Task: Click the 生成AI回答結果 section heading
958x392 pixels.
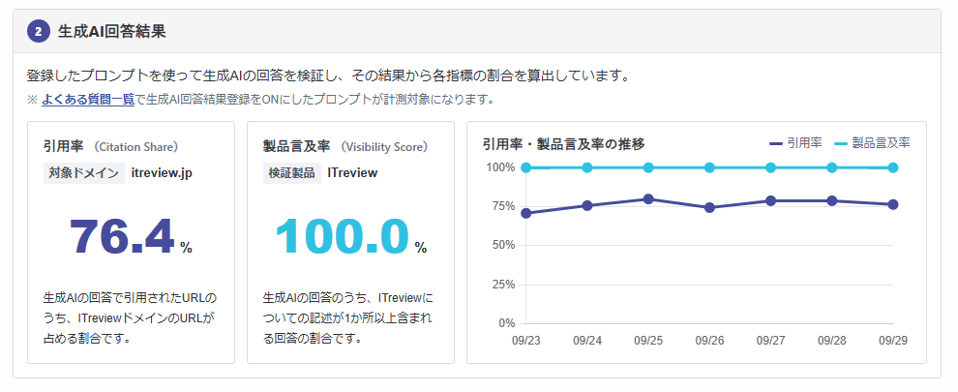Action: (x=111, y=32)
